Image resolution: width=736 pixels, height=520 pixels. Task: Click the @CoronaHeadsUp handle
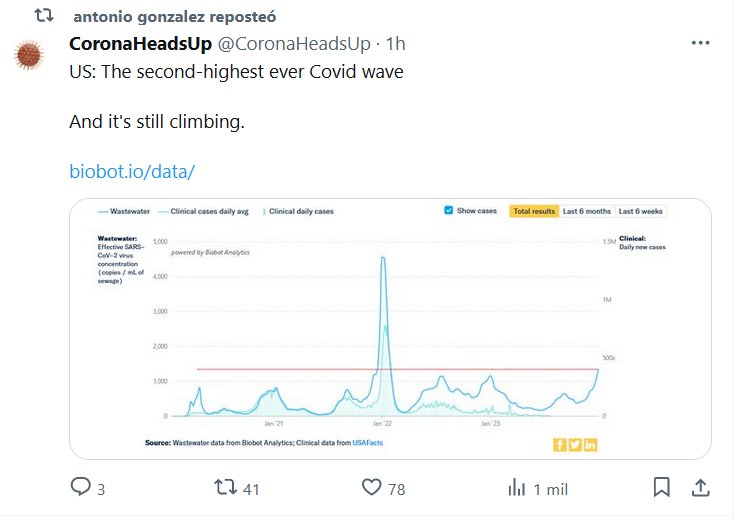point(290,44)
